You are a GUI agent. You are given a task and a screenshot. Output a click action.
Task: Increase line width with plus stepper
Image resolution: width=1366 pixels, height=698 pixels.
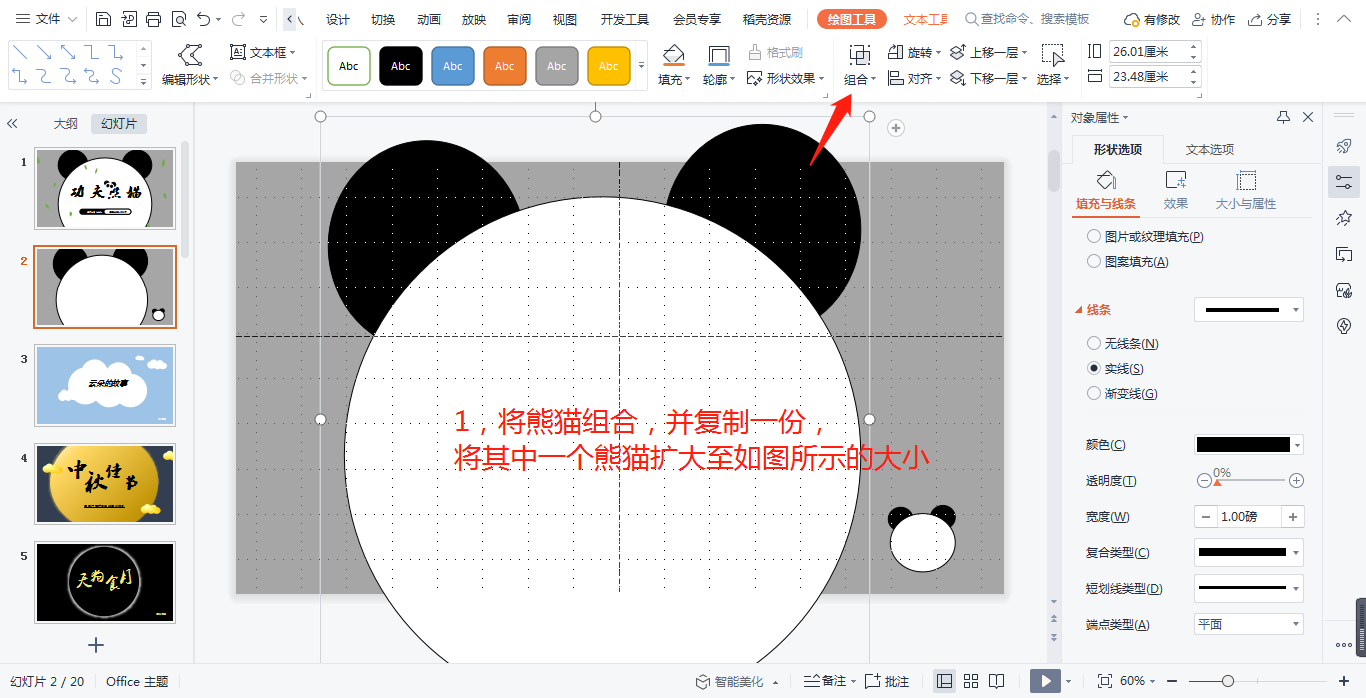click(x=1293, y=517)
